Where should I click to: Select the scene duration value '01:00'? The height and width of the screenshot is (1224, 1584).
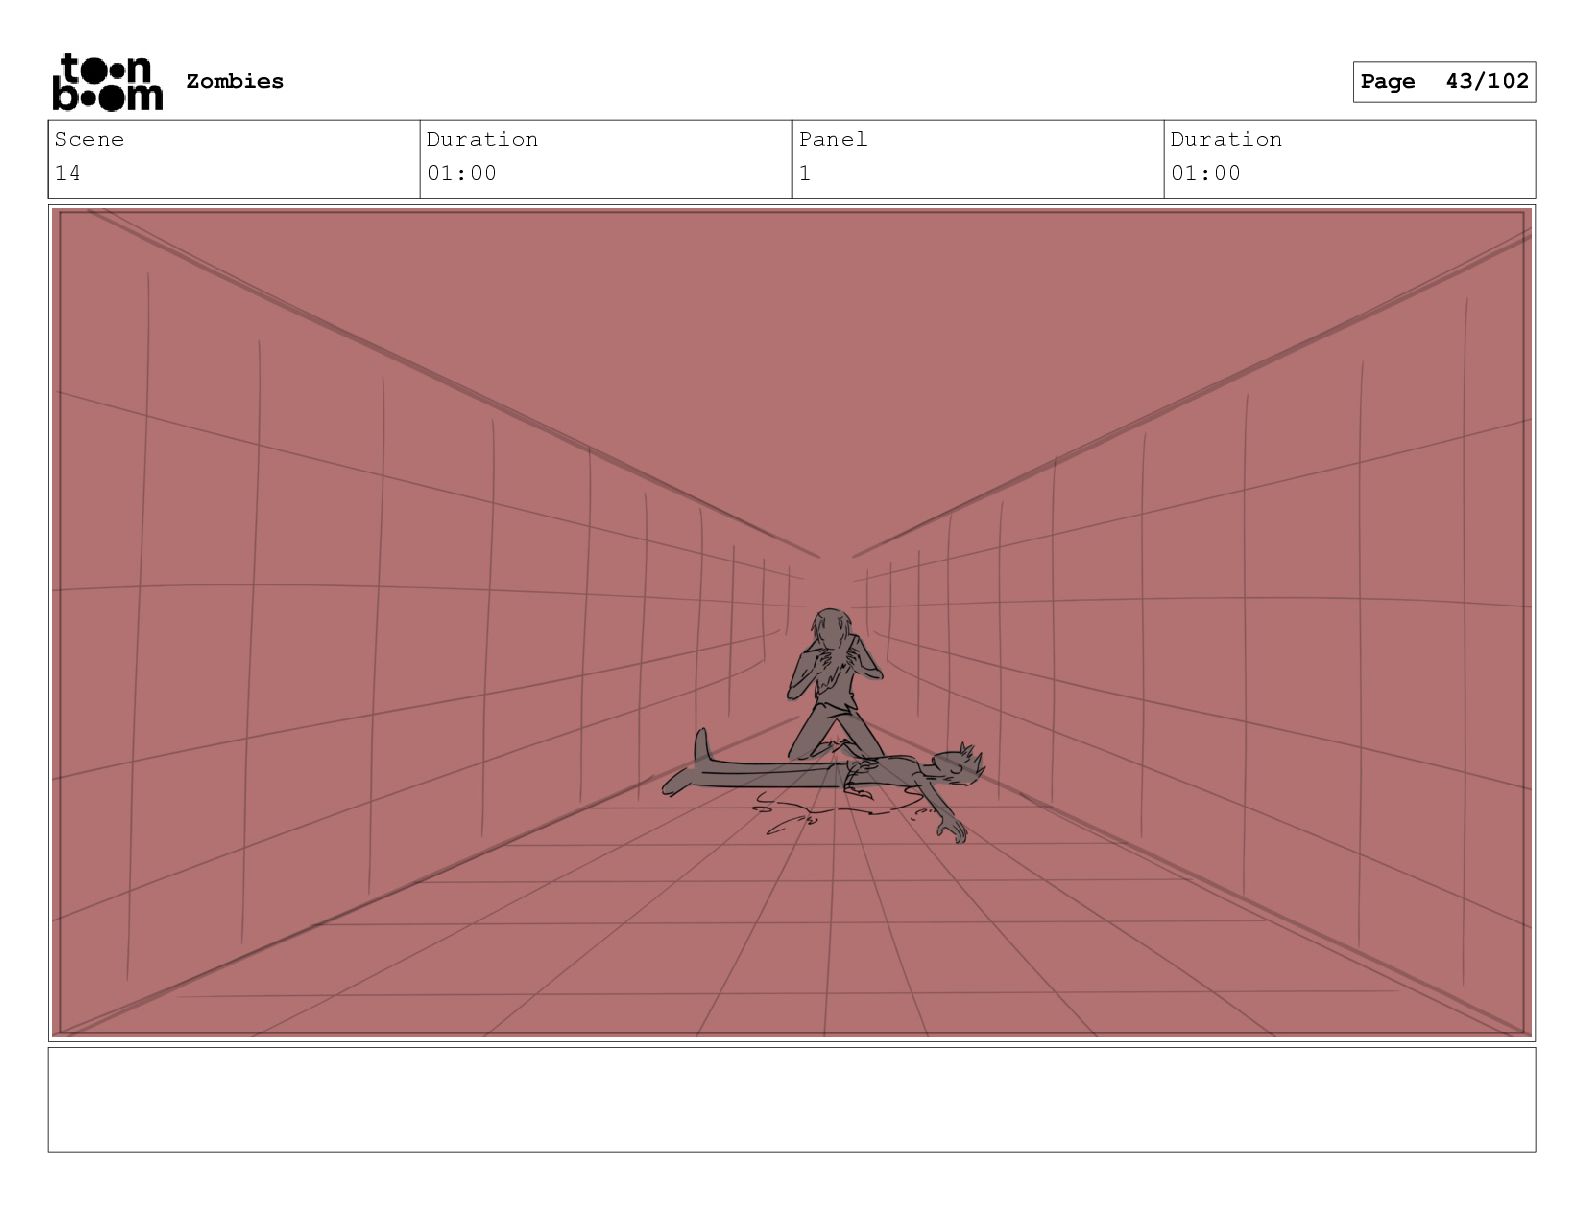pos(462,173)
